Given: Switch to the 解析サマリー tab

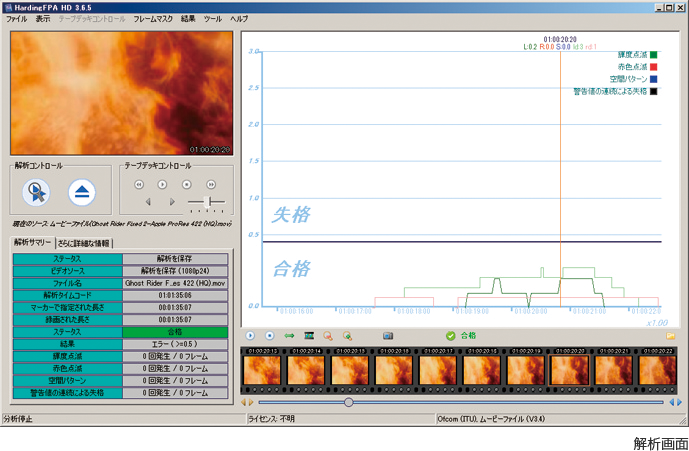Looking at the screenshot, I should [x=33, y=243].
